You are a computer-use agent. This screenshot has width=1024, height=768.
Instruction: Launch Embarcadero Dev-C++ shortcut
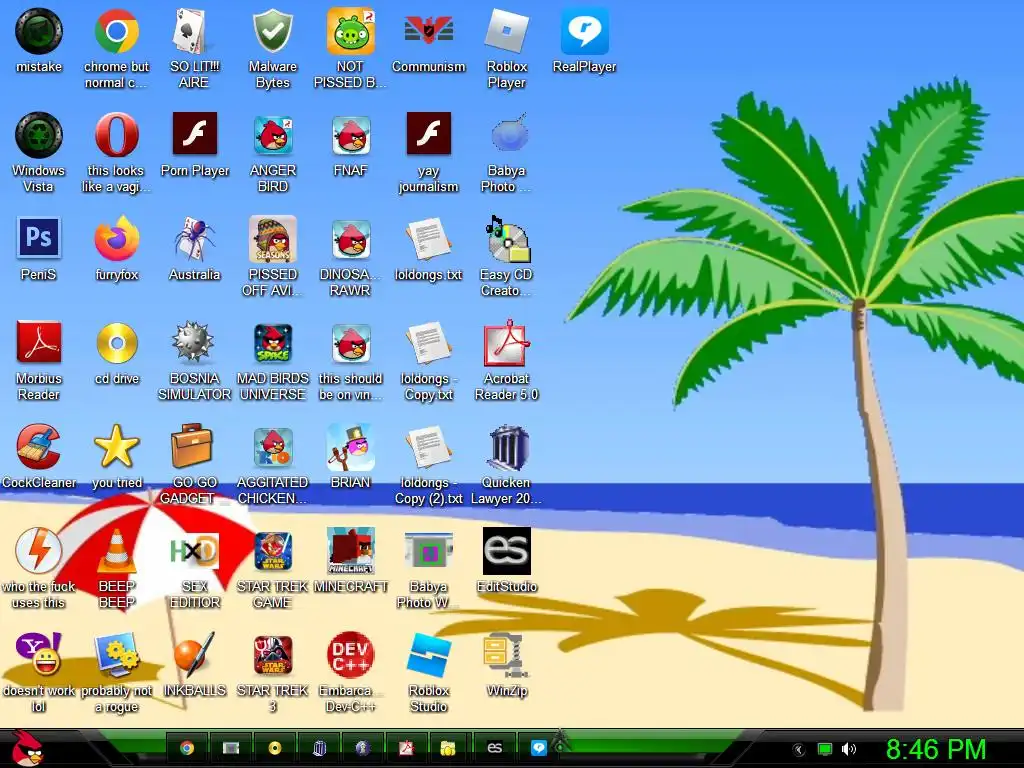351,654
